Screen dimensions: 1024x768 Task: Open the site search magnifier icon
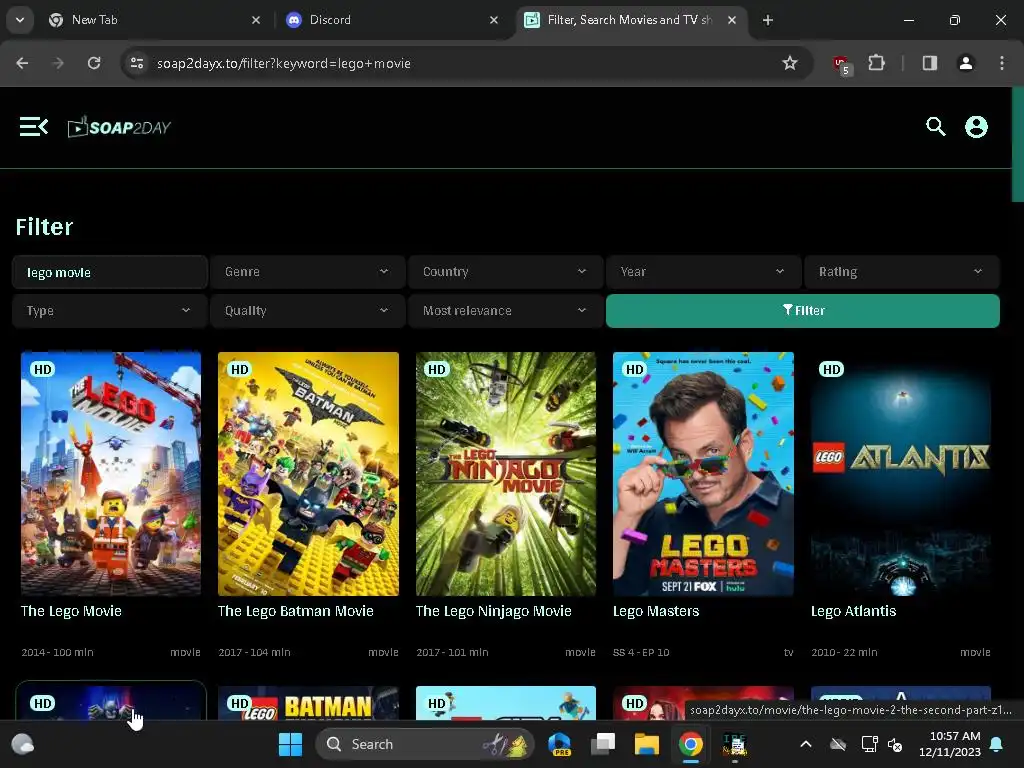click(x=935, y=127)
